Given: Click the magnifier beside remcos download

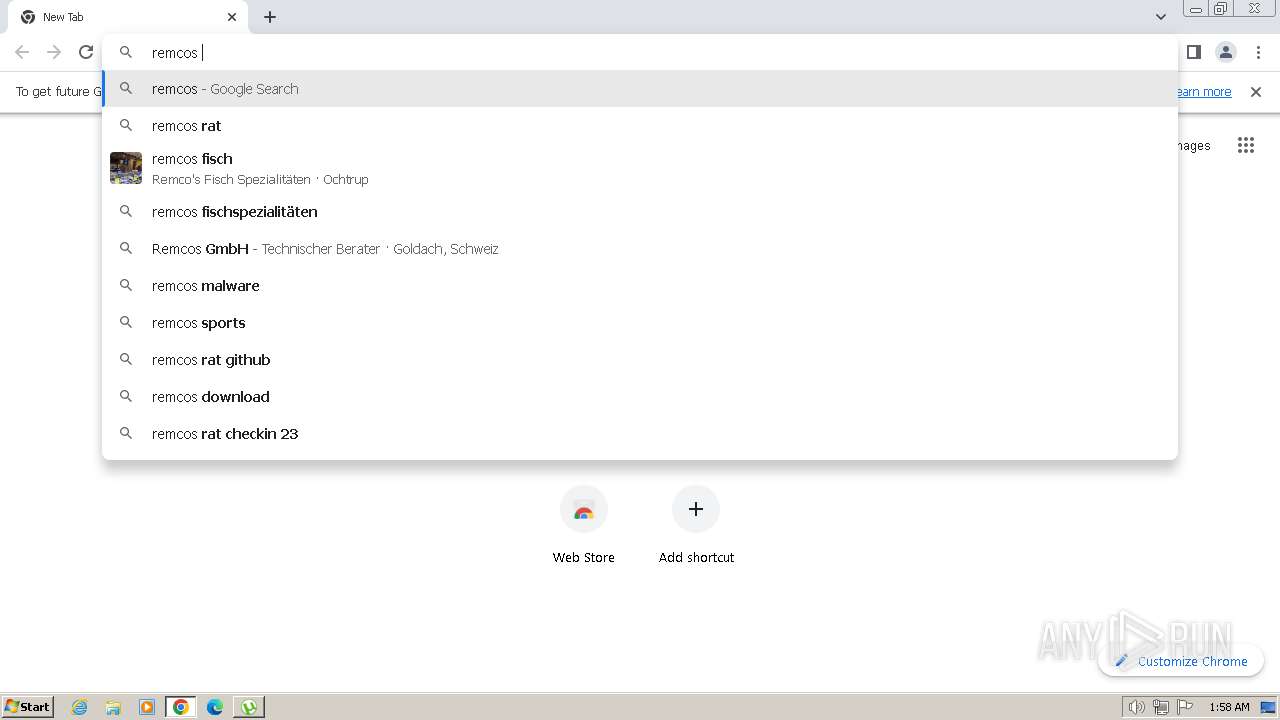Looking at the screenshot, I should 126,397.
